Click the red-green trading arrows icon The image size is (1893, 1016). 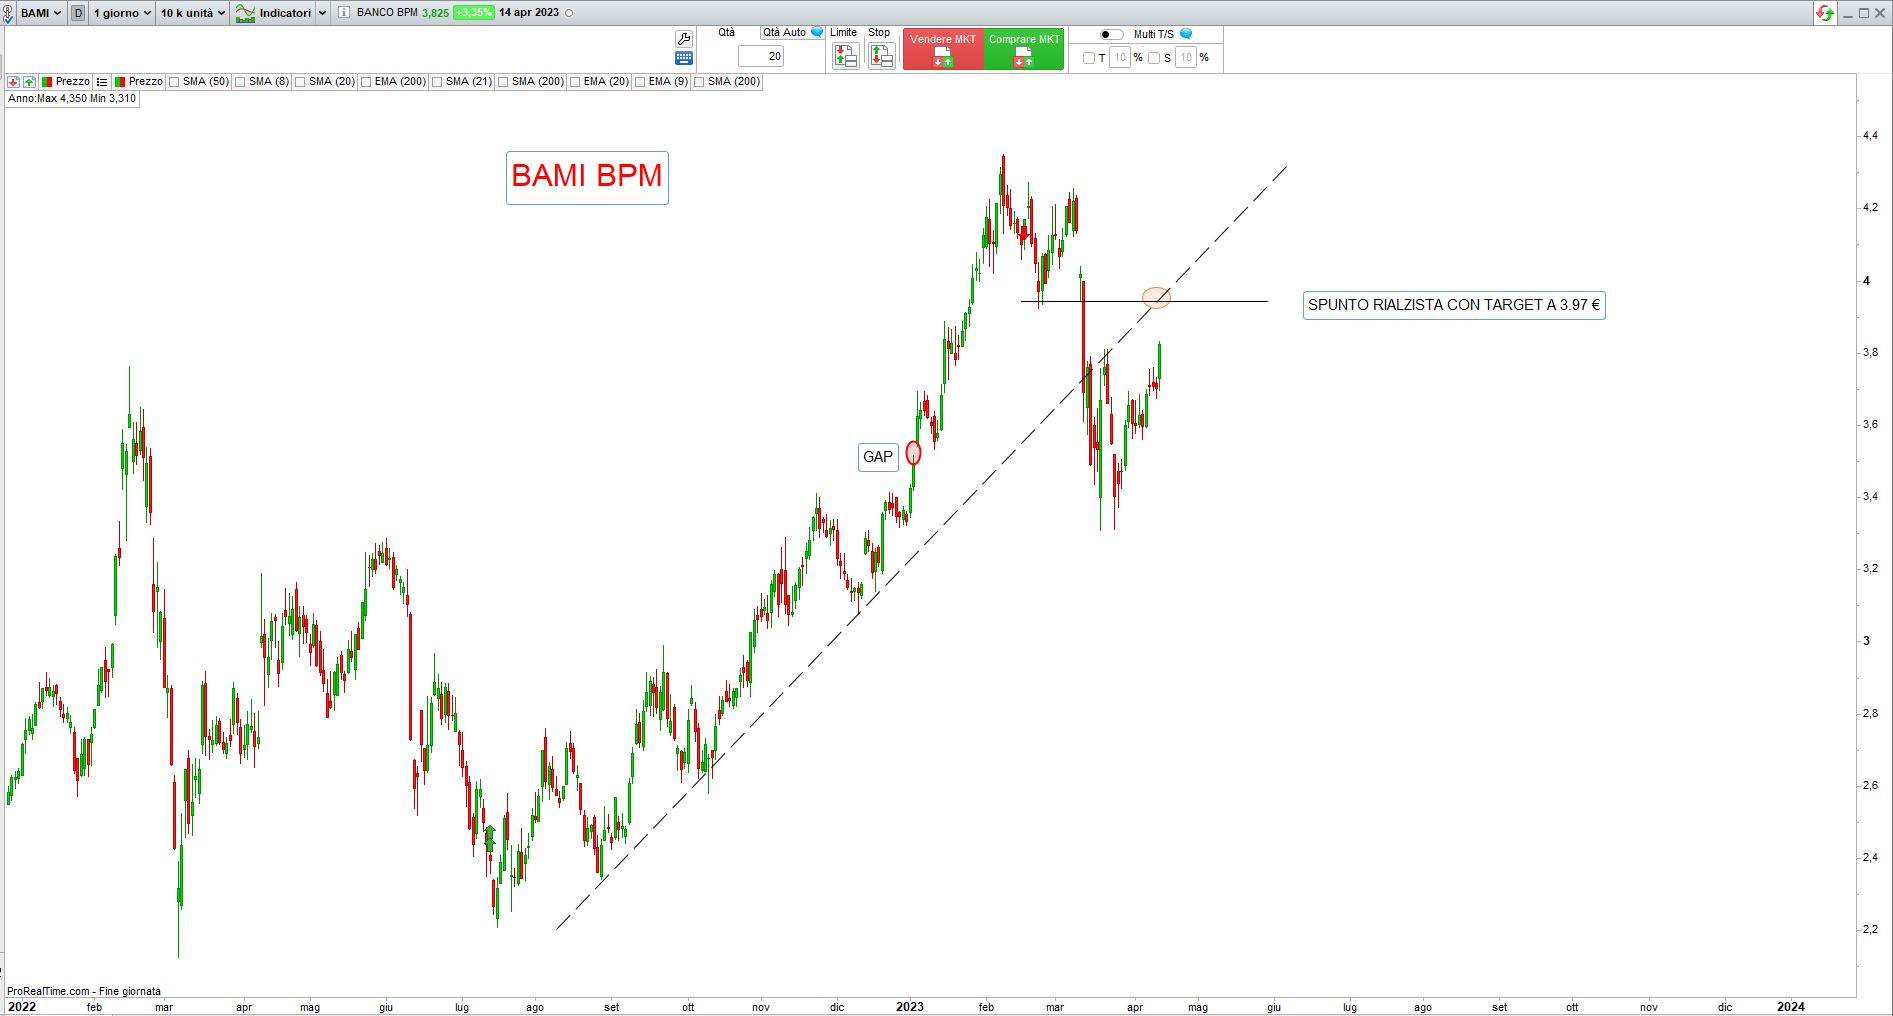[1825, 13]
